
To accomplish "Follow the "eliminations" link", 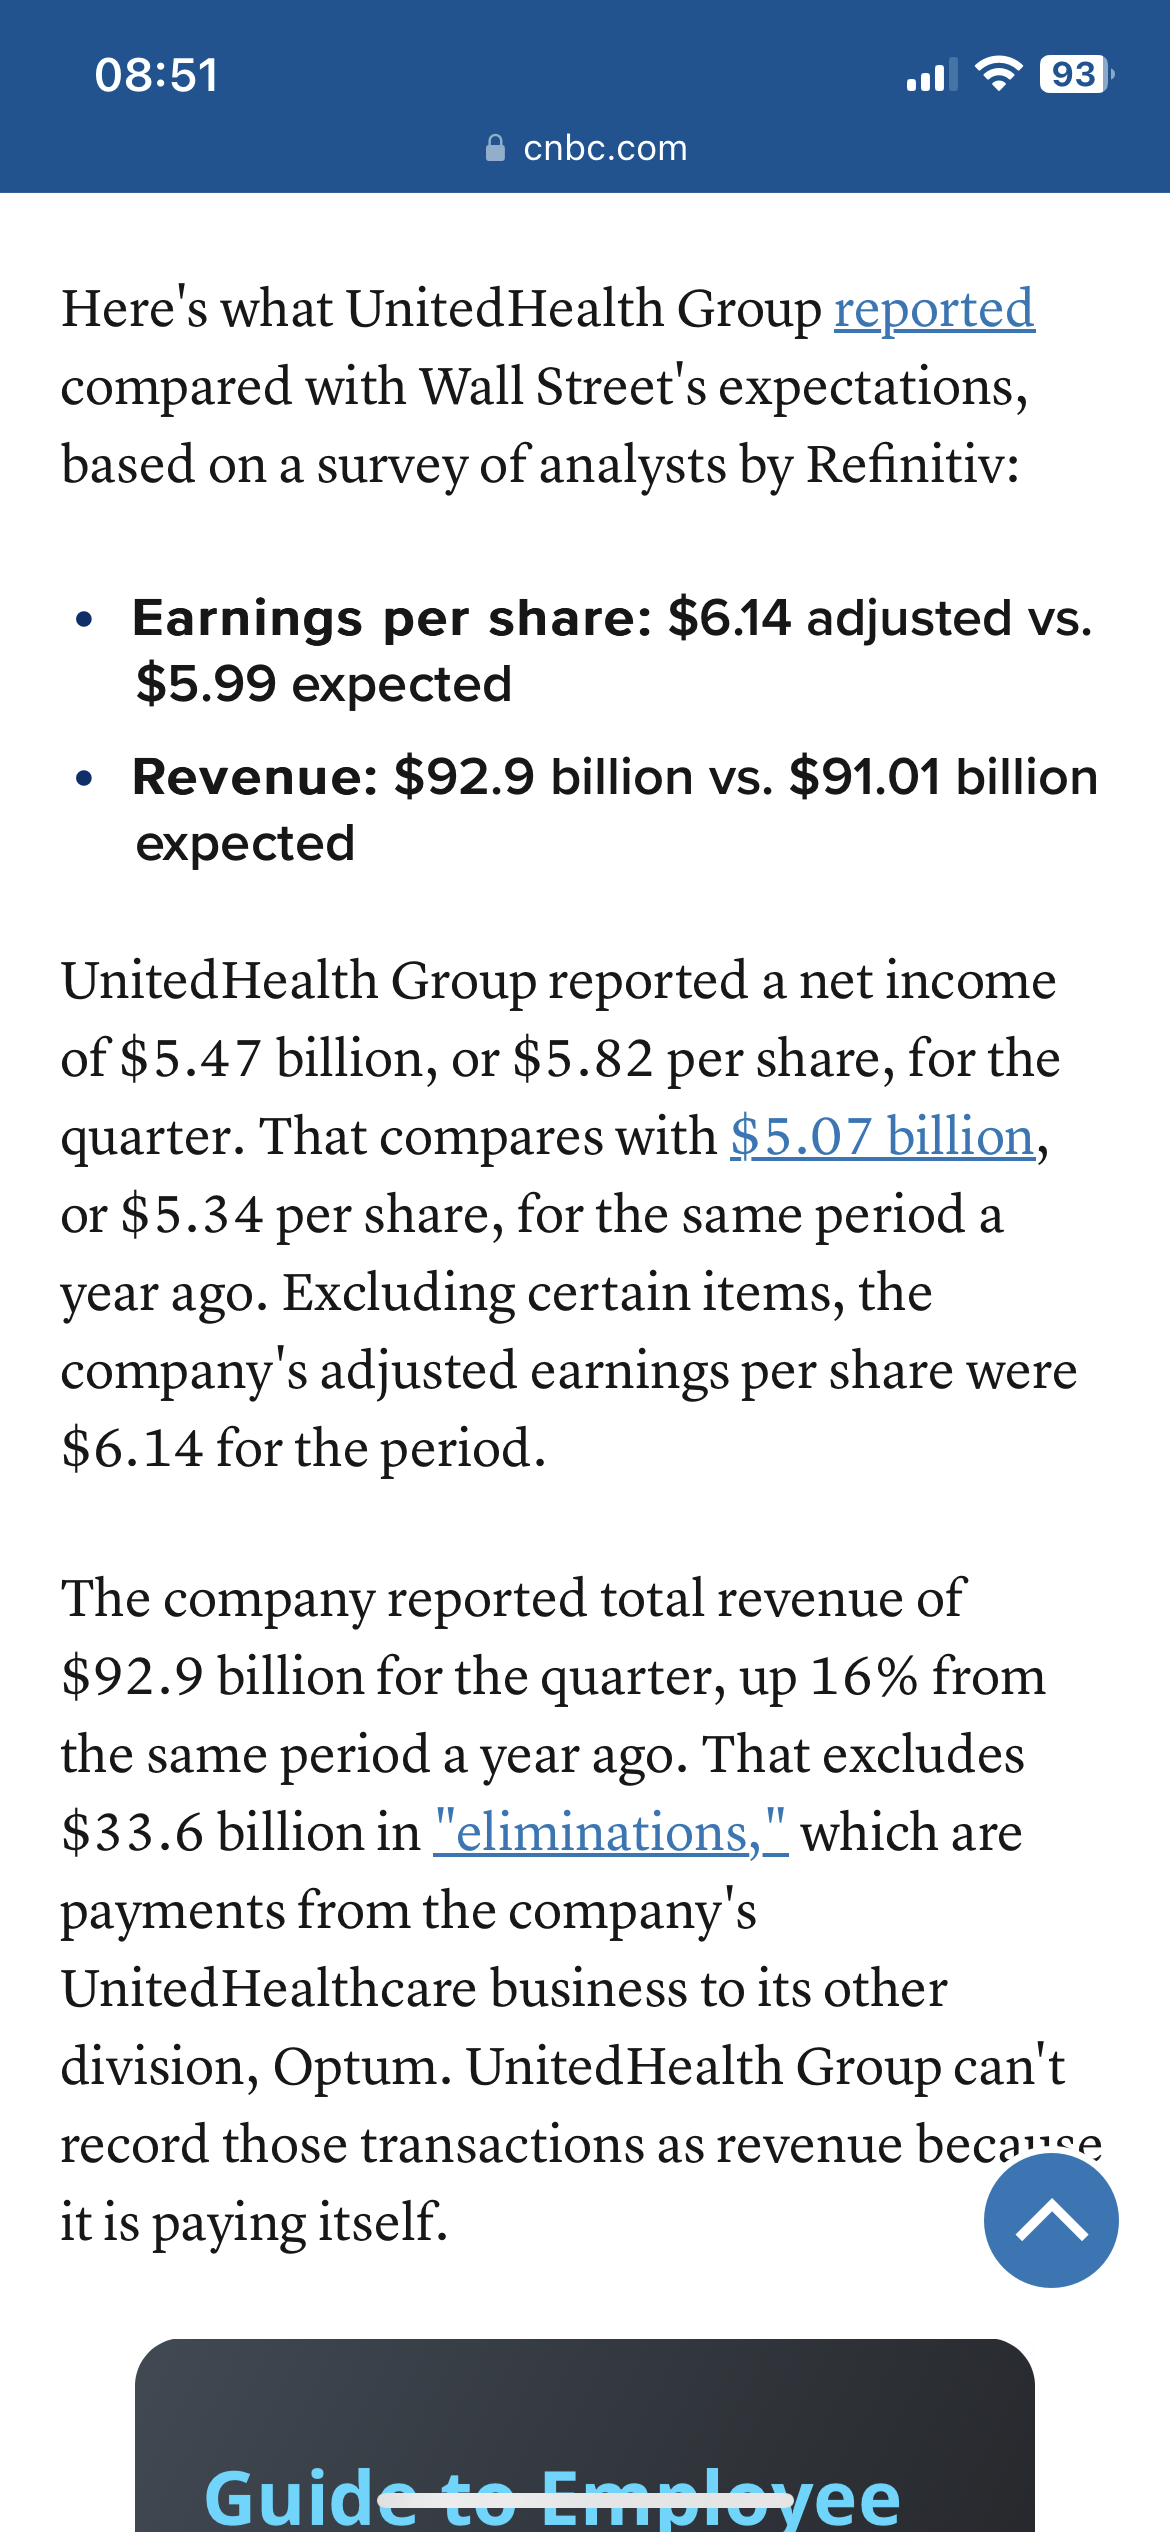I will coord(610,1833).
